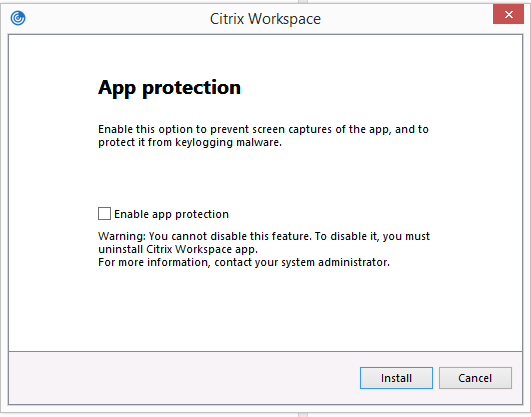
Task: Click the title bar between logo and title
Action: (x=117, y=19)
